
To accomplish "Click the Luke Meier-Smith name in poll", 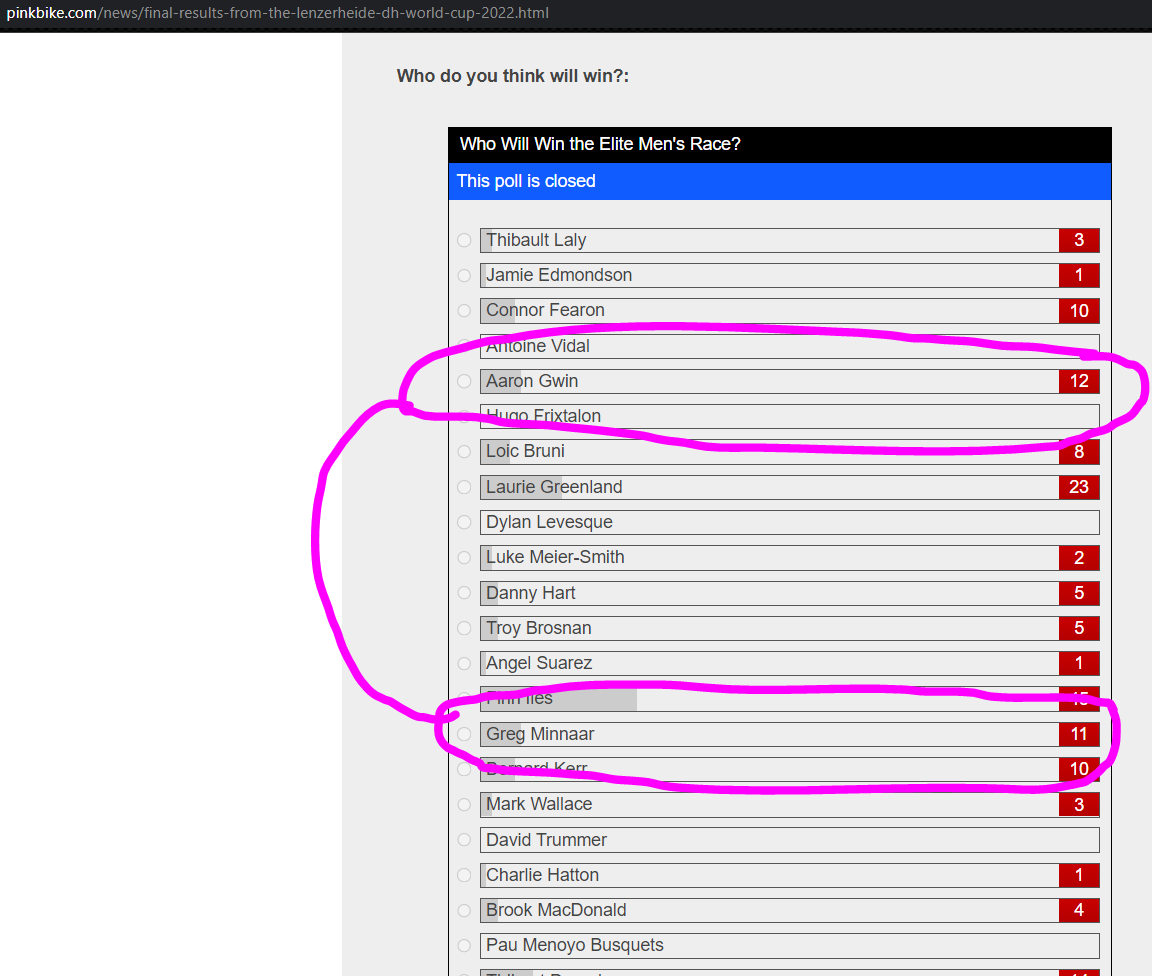I will (x=555, y=557).
